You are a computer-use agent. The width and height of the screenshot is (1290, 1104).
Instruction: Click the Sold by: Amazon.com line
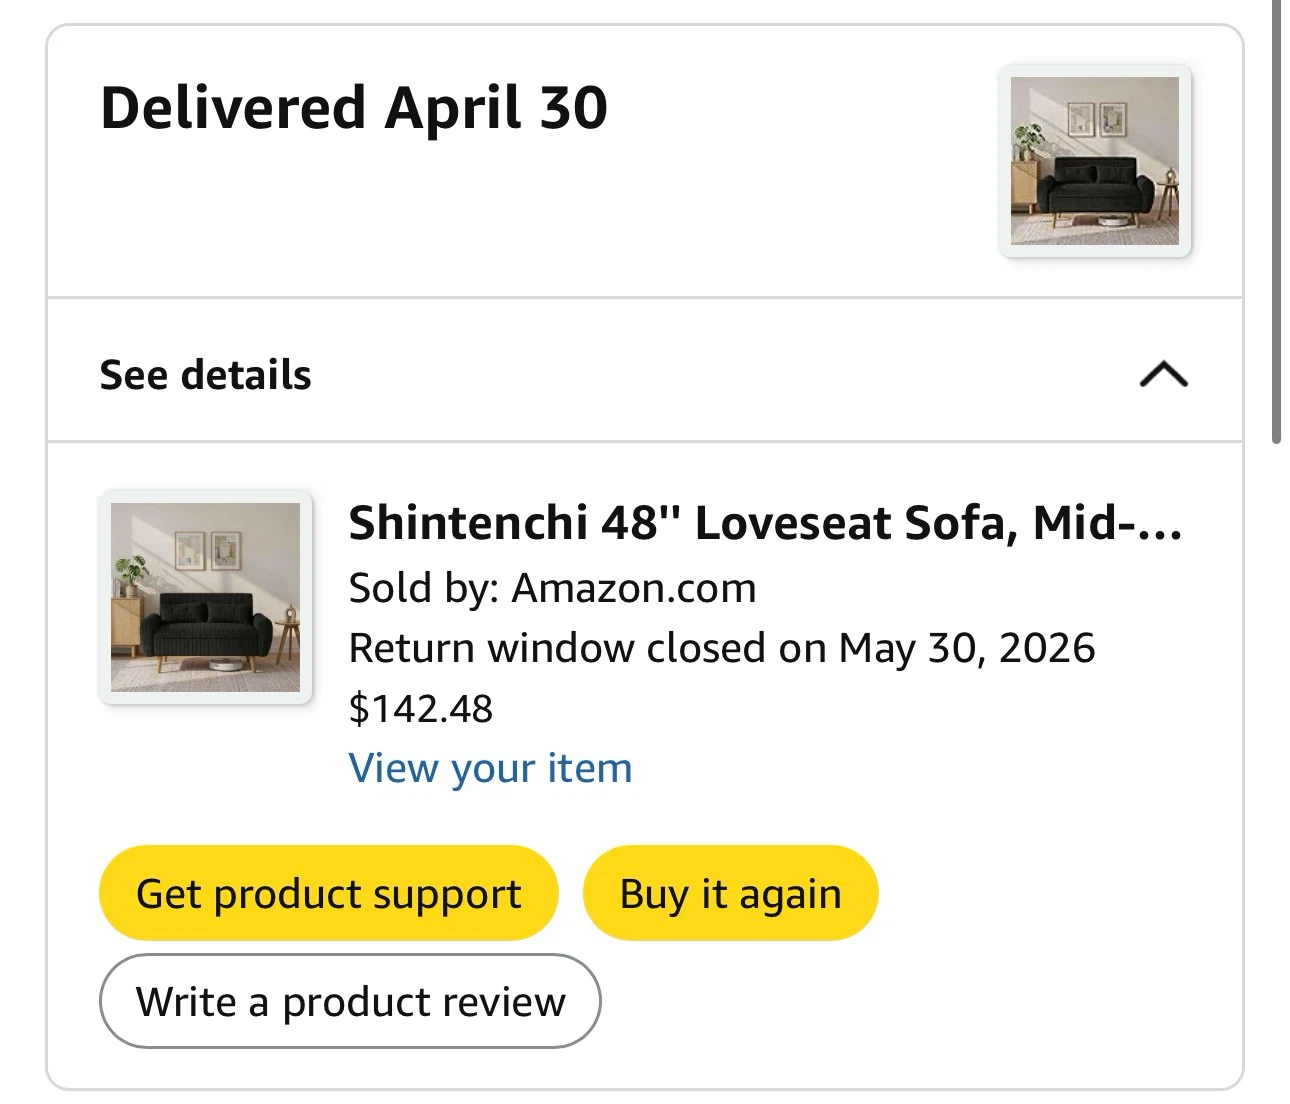(x=552, y=588)
